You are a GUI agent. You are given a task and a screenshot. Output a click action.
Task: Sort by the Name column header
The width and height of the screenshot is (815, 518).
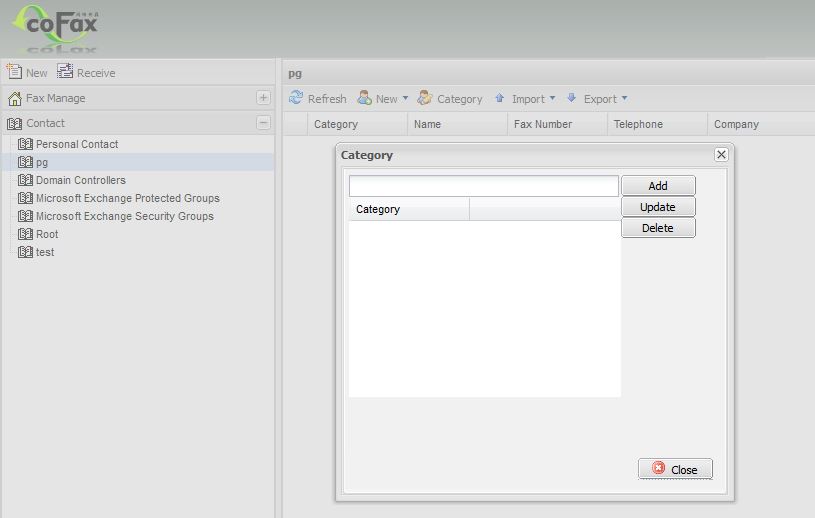click(457, 124)
